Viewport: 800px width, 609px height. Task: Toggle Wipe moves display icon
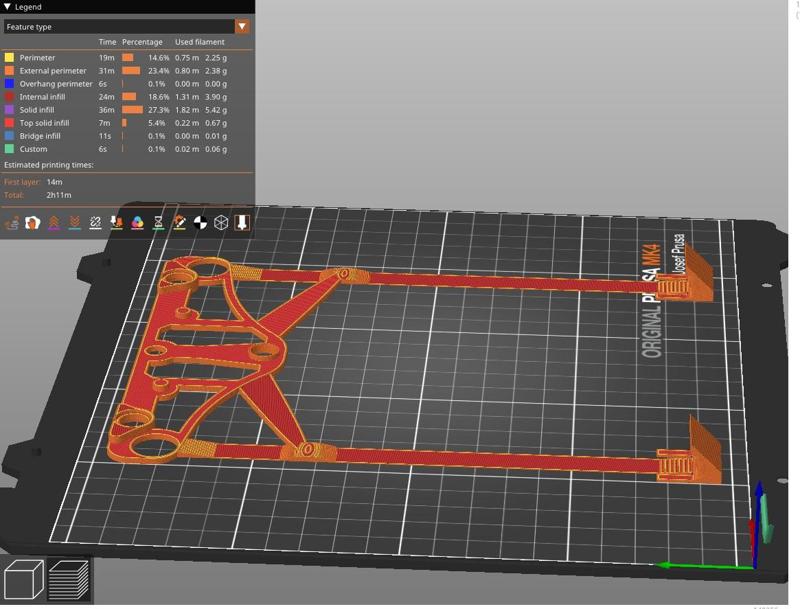pyautogui.click(x=33, y=223)
